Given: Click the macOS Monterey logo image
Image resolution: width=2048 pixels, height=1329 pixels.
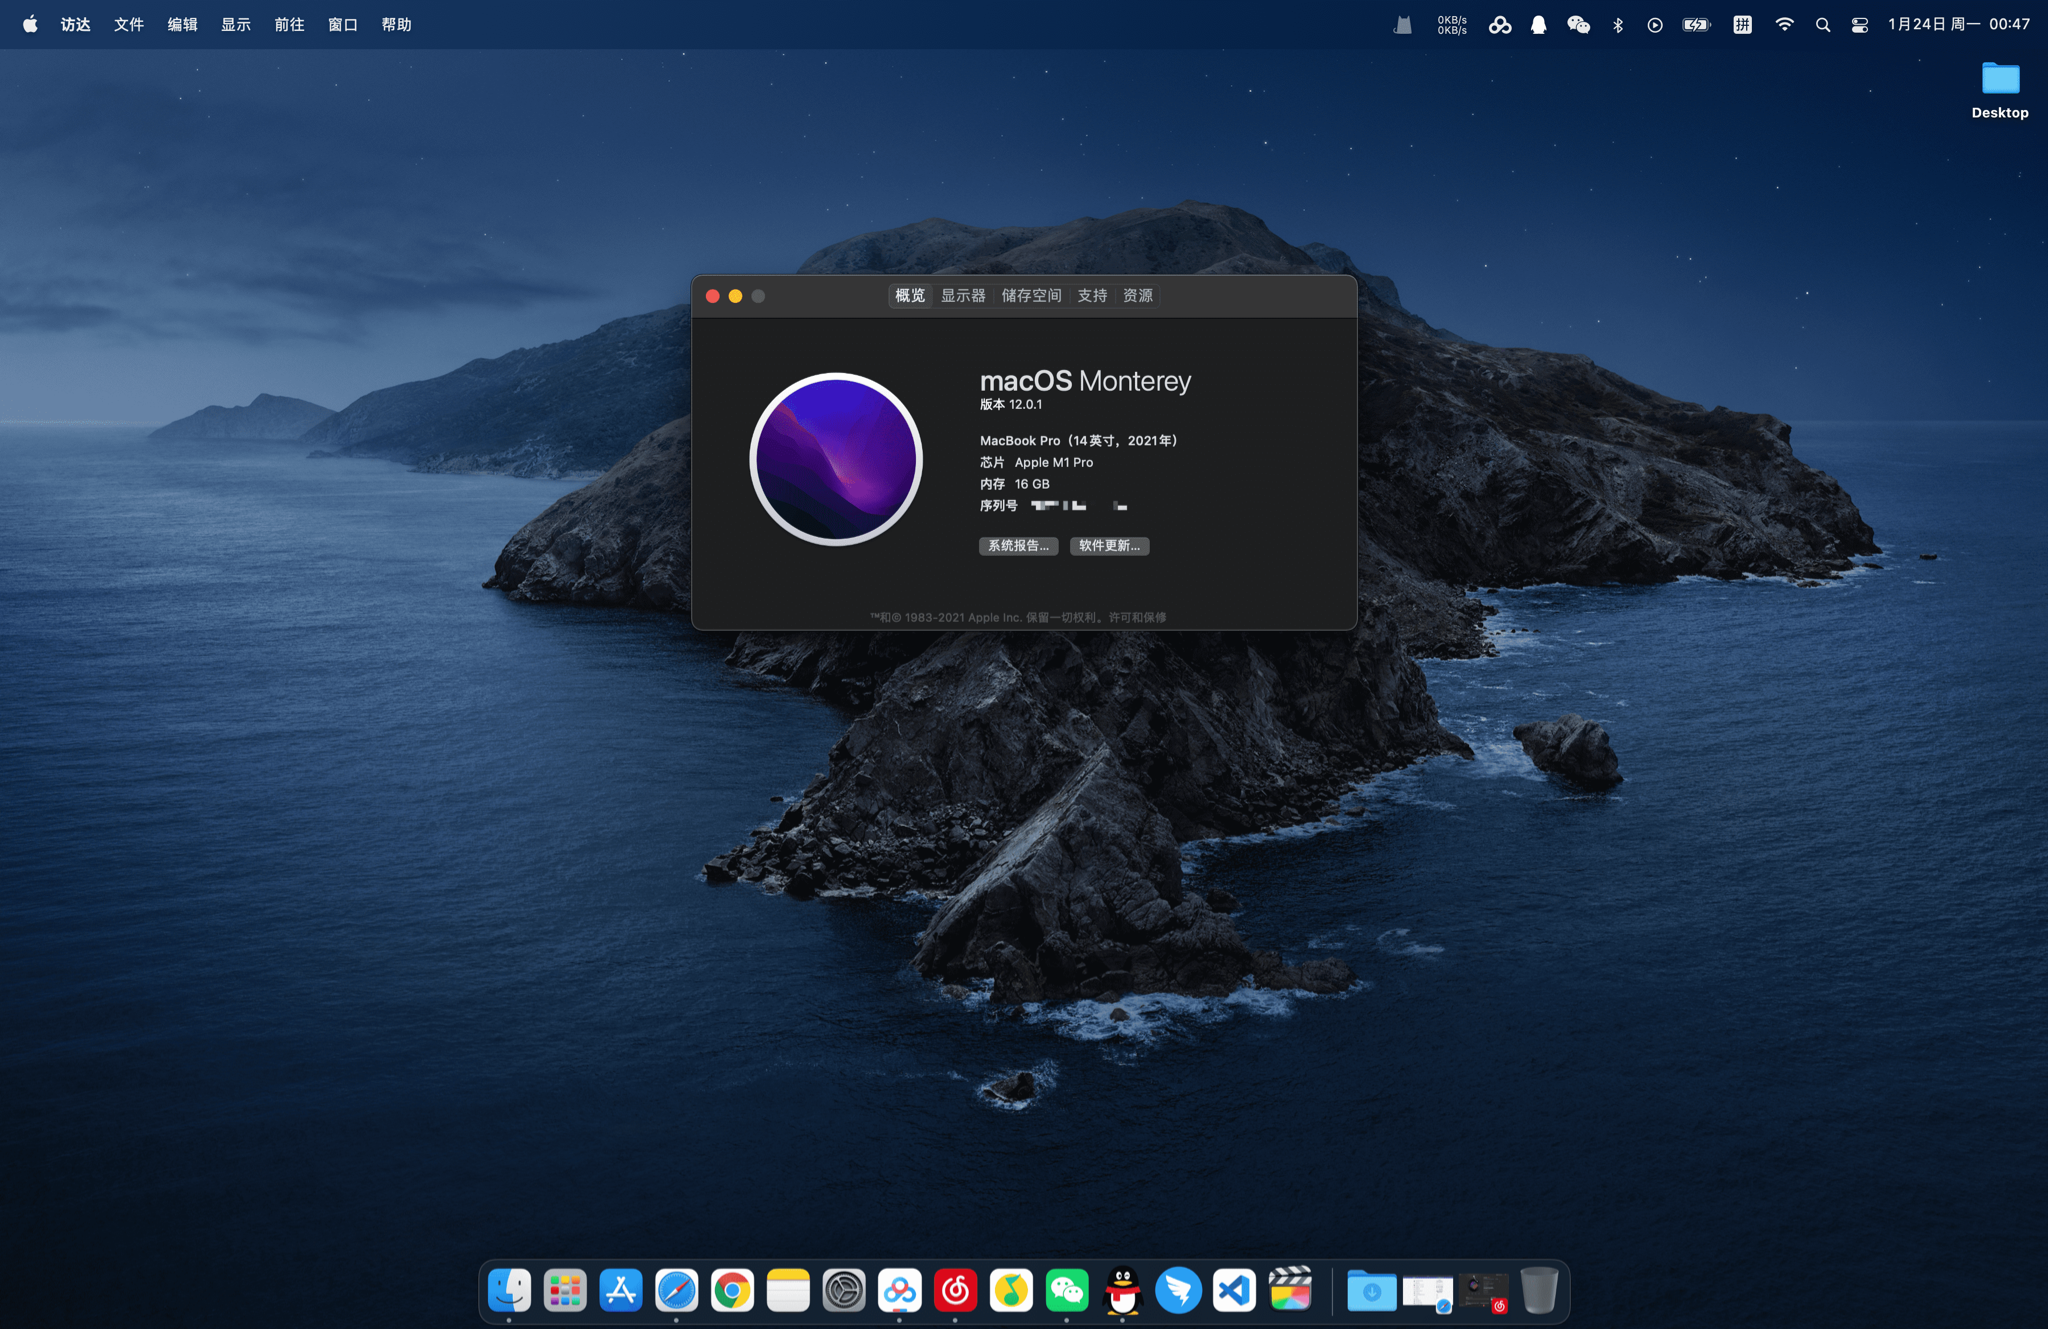Looking at the screenshot, I should coord(836,459).
